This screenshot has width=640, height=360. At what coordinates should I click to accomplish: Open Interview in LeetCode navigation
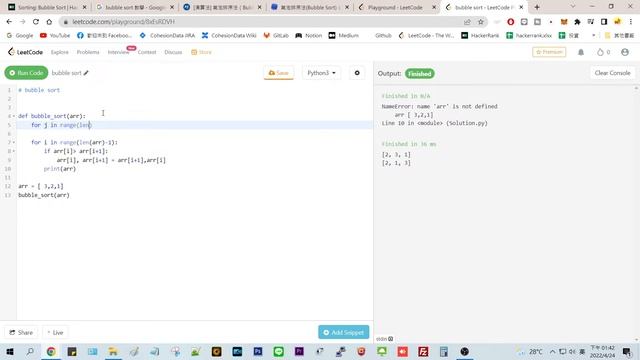tap(118, 52)
